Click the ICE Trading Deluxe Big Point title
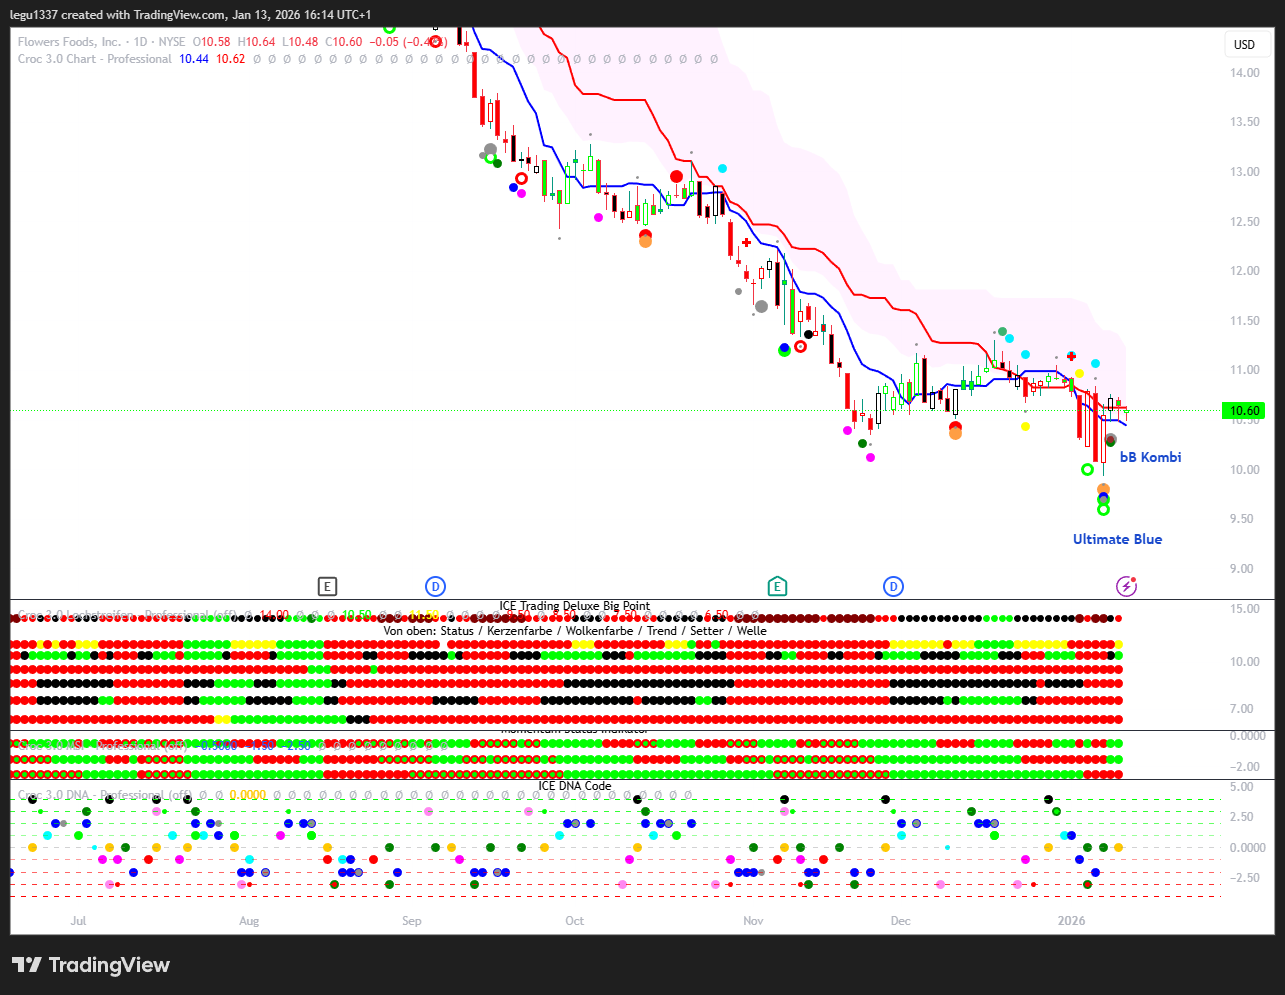Image resolution: width=1285 pixels, height=995 pixels. click(x=575, y=606)
